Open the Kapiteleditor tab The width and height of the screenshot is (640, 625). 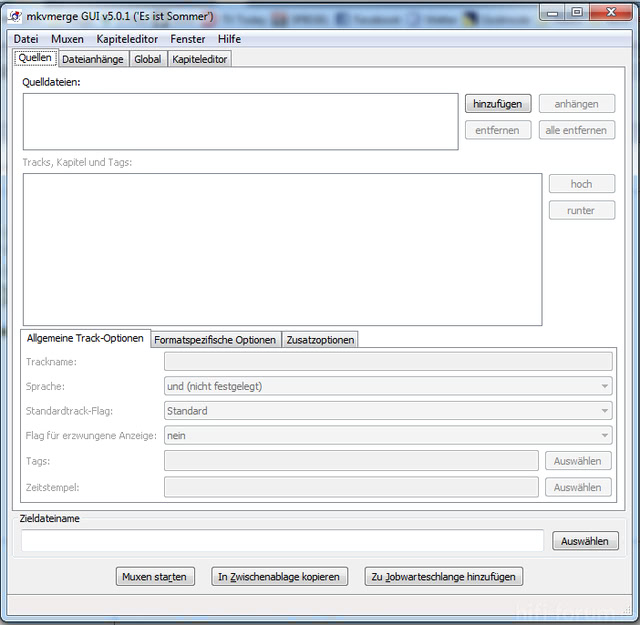[x=200, y=59]
